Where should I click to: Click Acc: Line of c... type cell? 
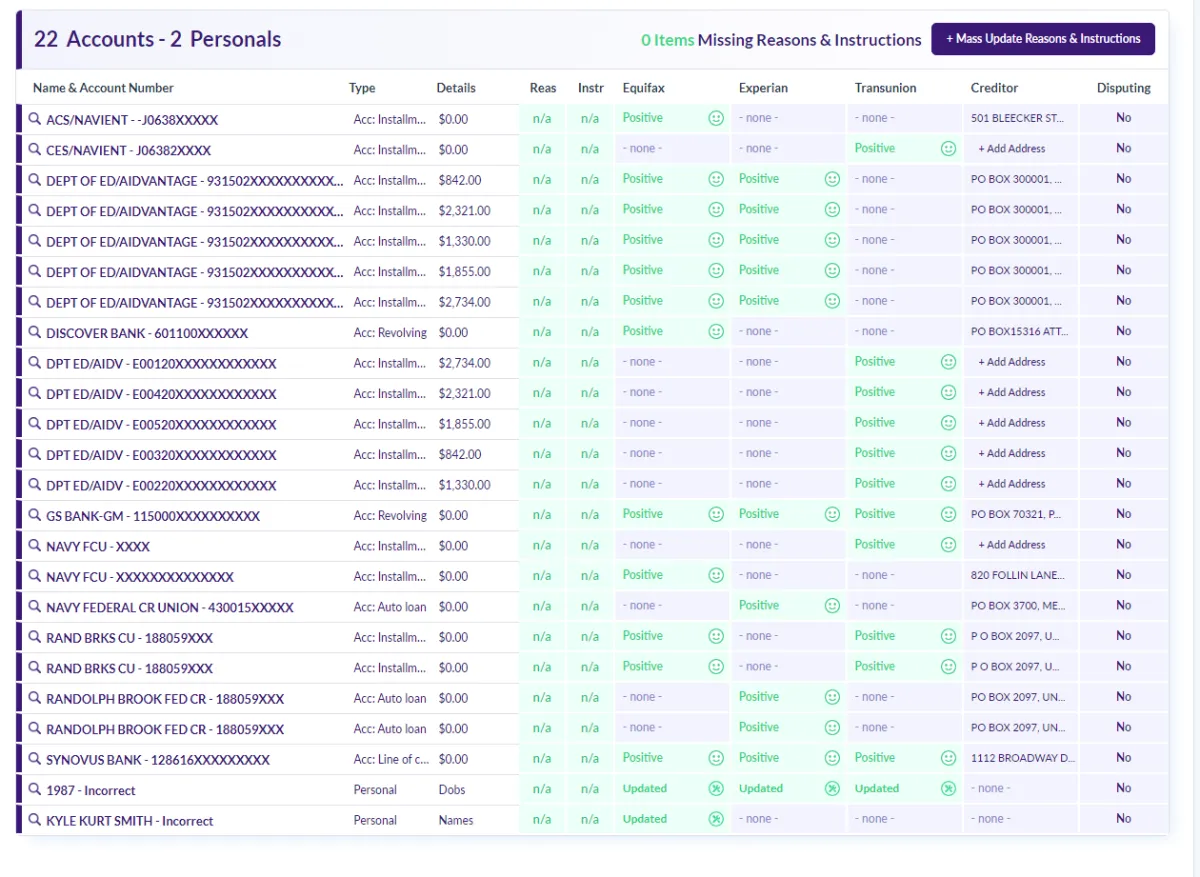coord(390,759)
